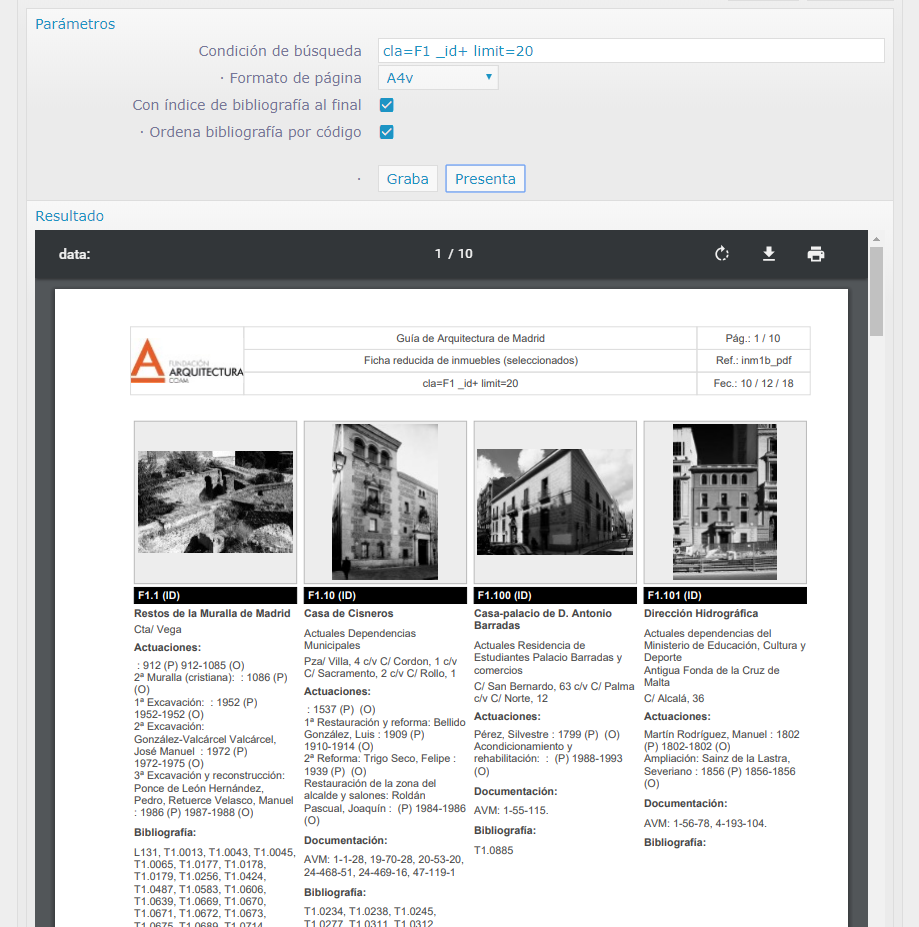Click the Casa-palacio Barradas photo

[555, 502]
